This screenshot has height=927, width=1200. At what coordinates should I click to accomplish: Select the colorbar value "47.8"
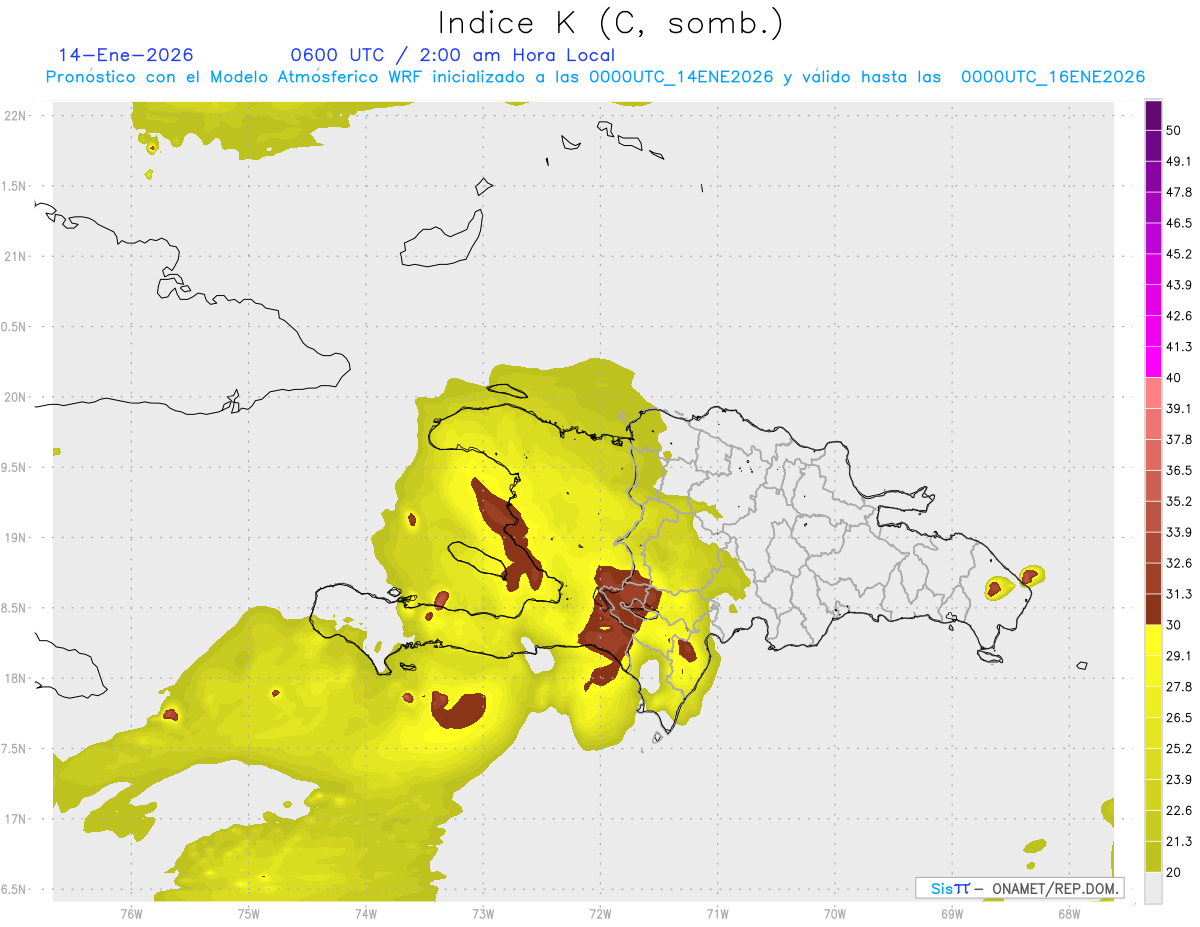pyautogui.click(x=1179, y=192)
